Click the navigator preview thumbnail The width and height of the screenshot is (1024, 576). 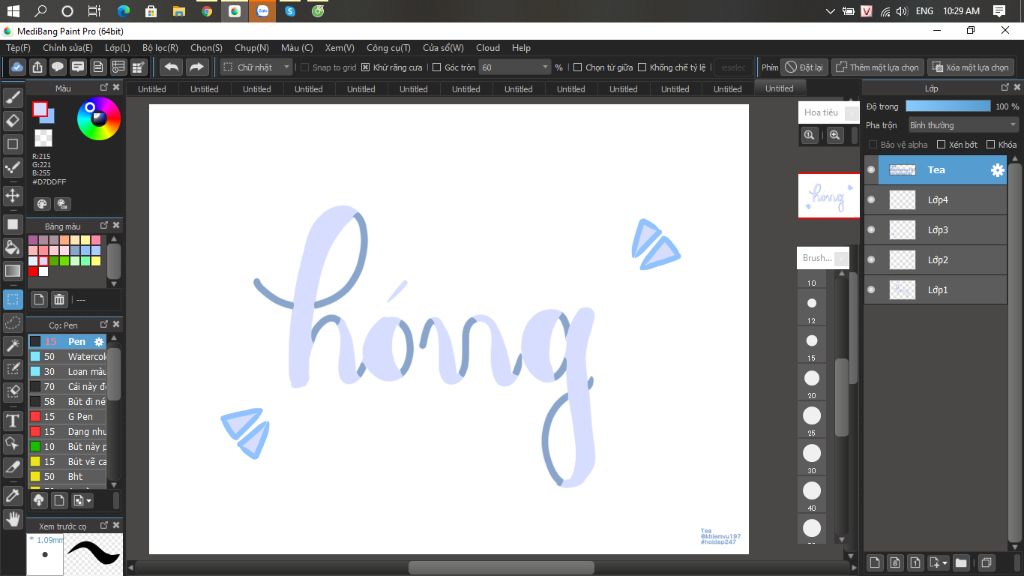pyautogui.click(x=829, y=195)
